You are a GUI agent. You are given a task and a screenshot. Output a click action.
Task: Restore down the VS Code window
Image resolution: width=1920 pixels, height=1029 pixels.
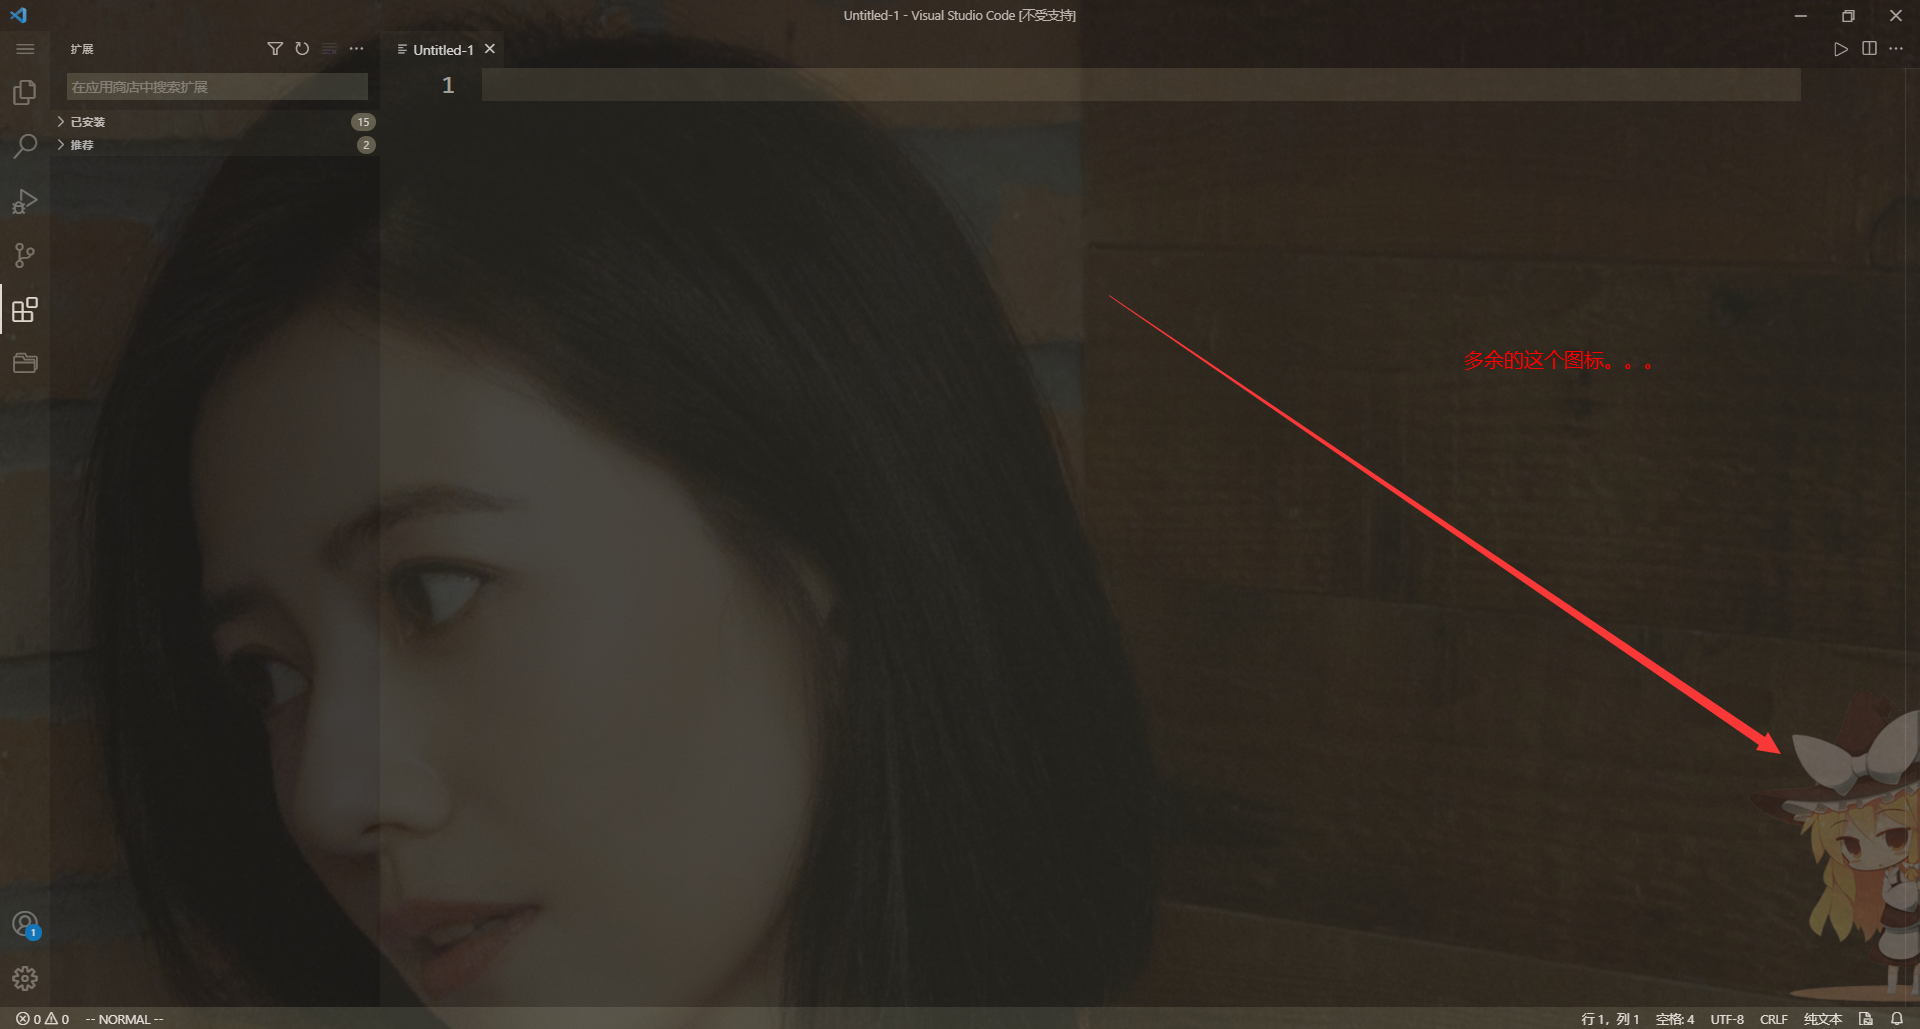(x=1848, y=15)
